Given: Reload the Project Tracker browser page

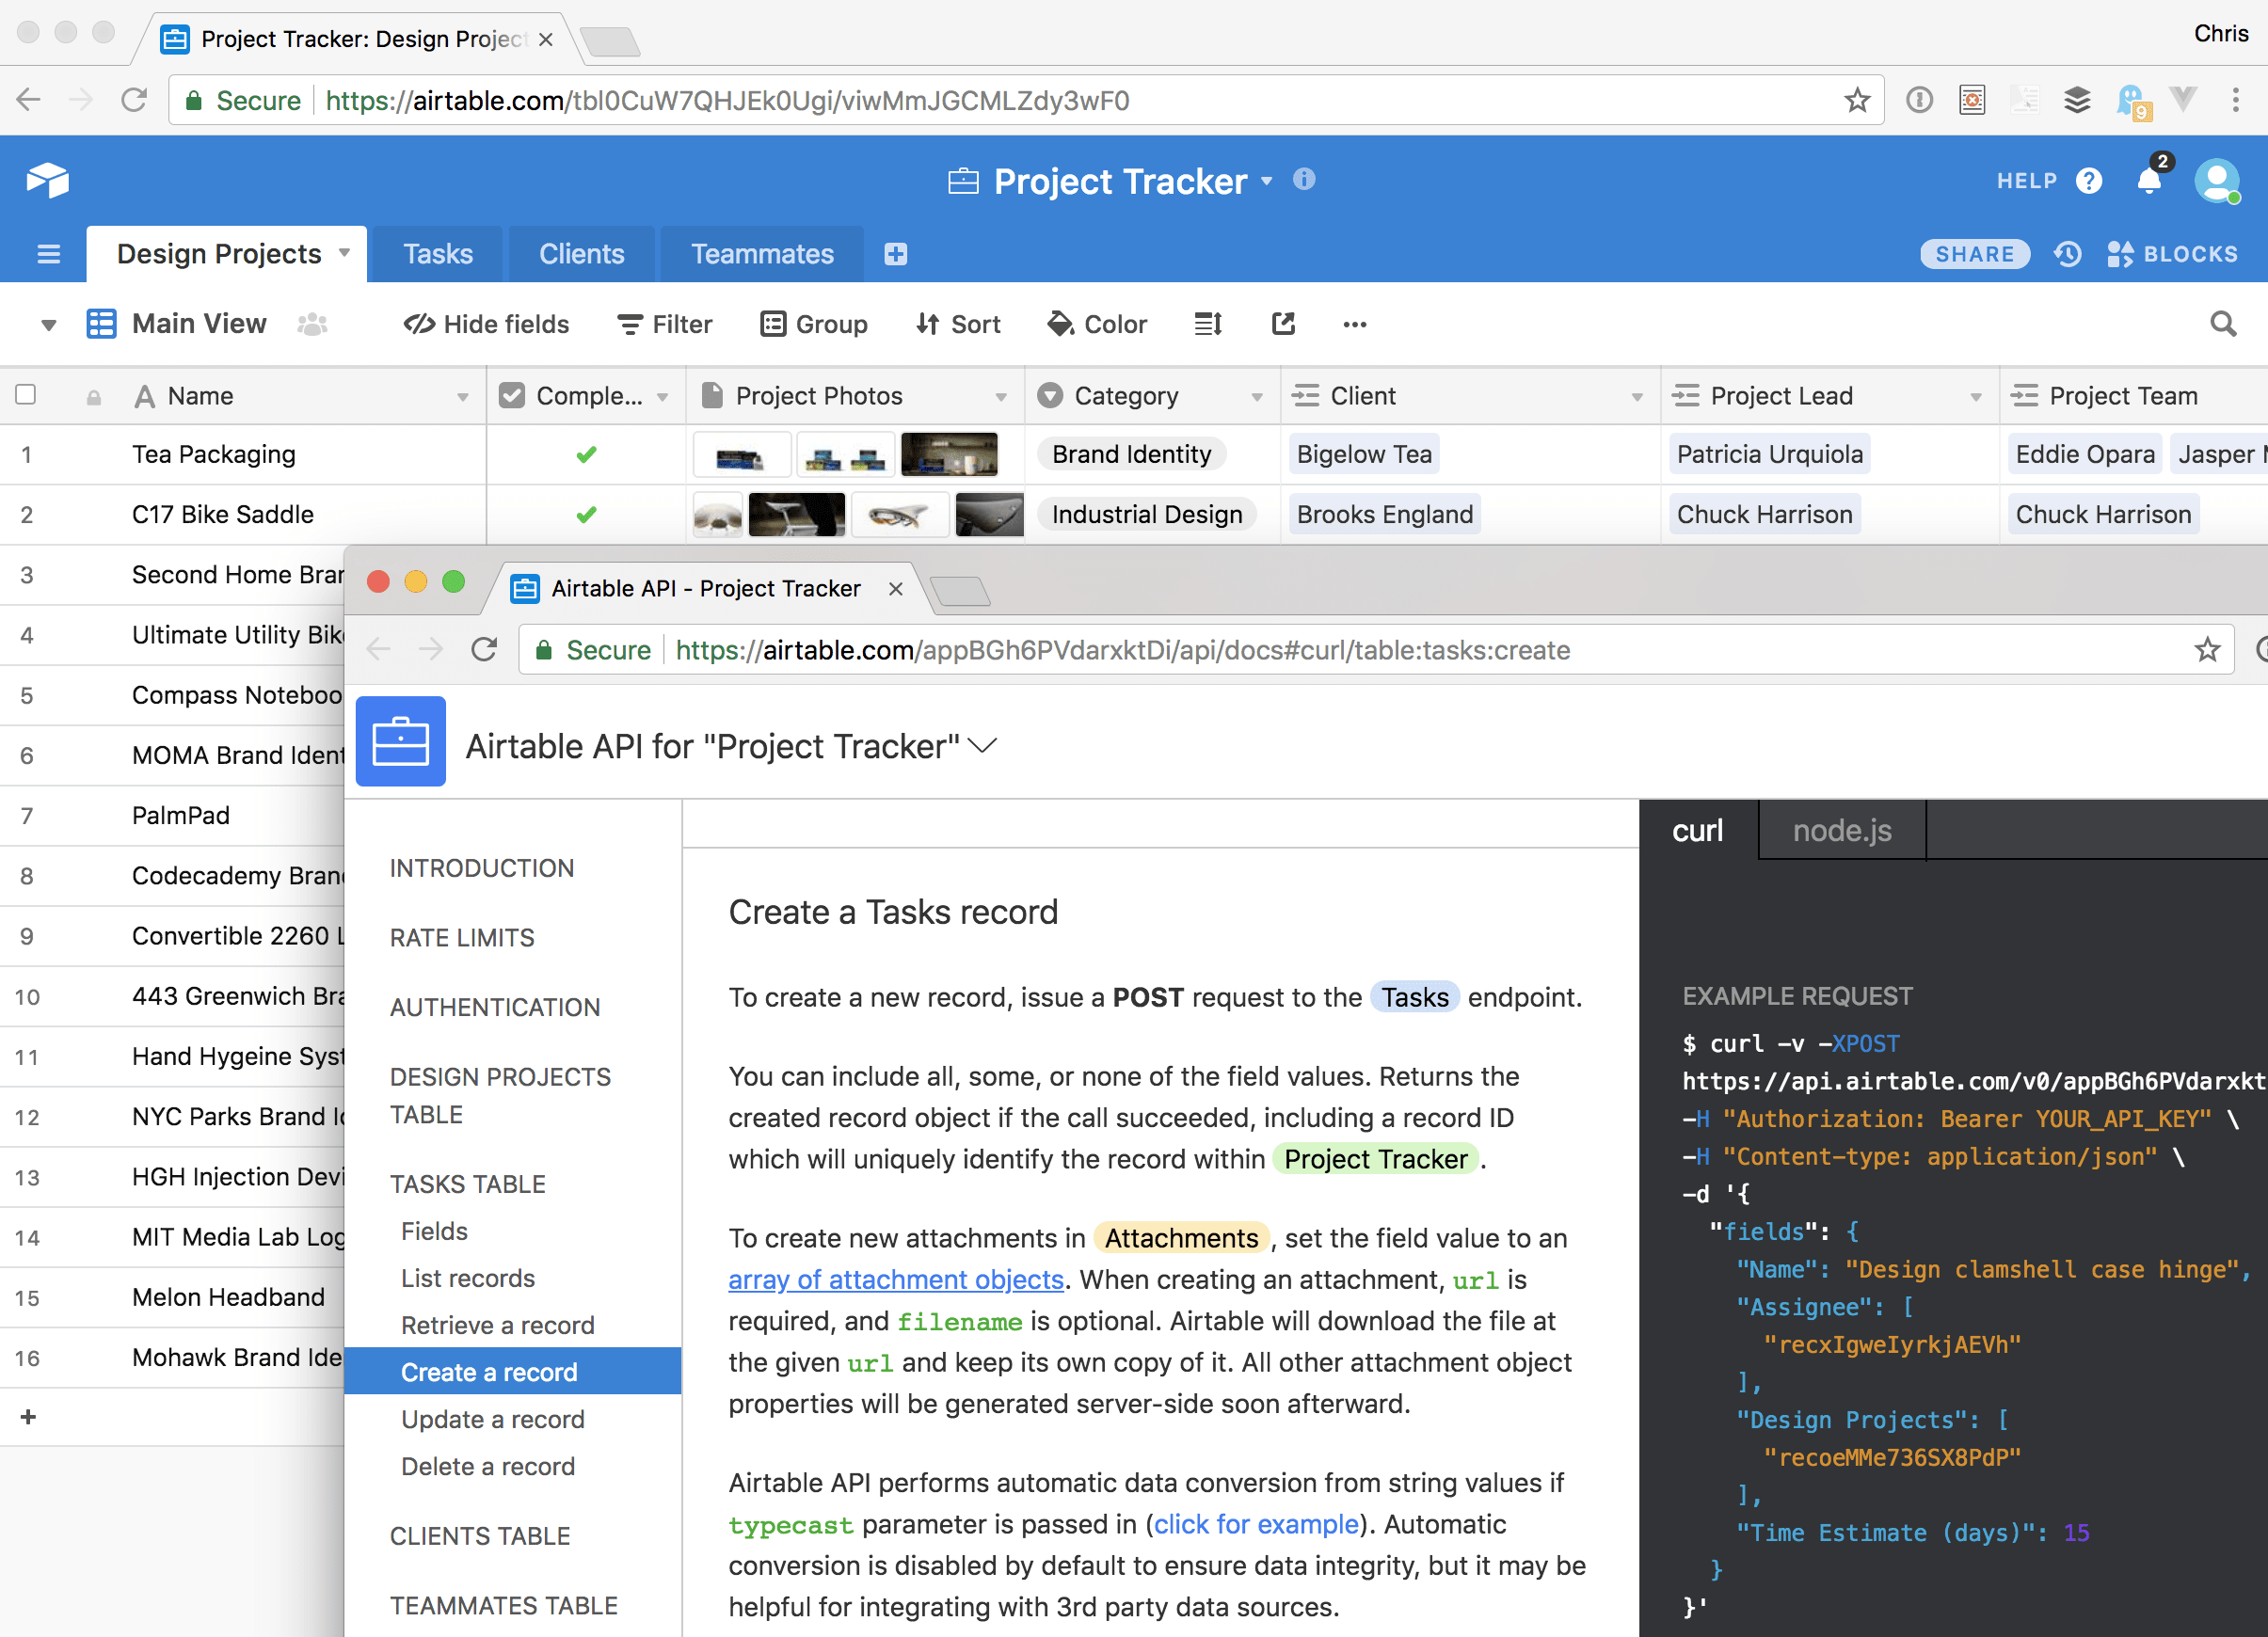Looking at the screenshot, I should click(x=134, y=100).
